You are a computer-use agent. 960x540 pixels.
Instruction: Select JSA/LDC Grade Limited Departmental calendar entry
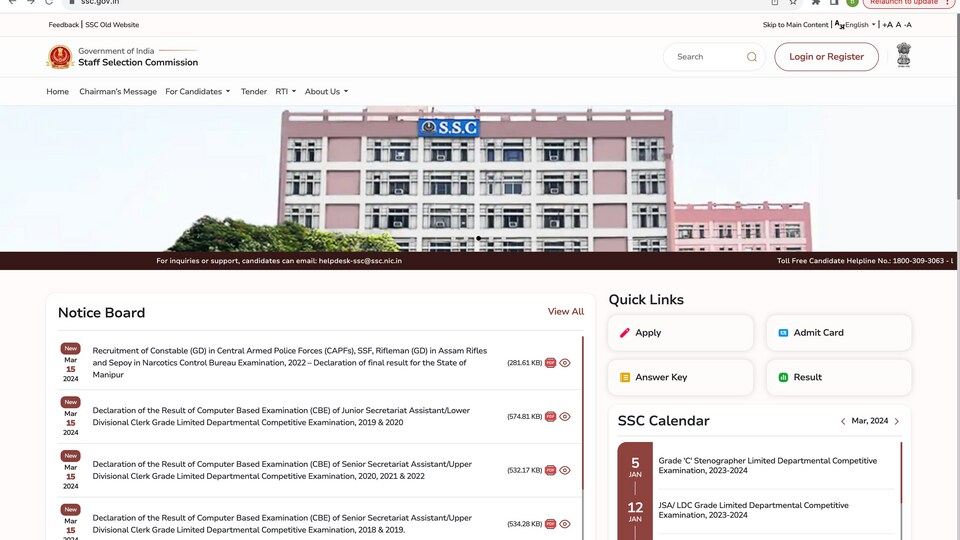point(754,511)
